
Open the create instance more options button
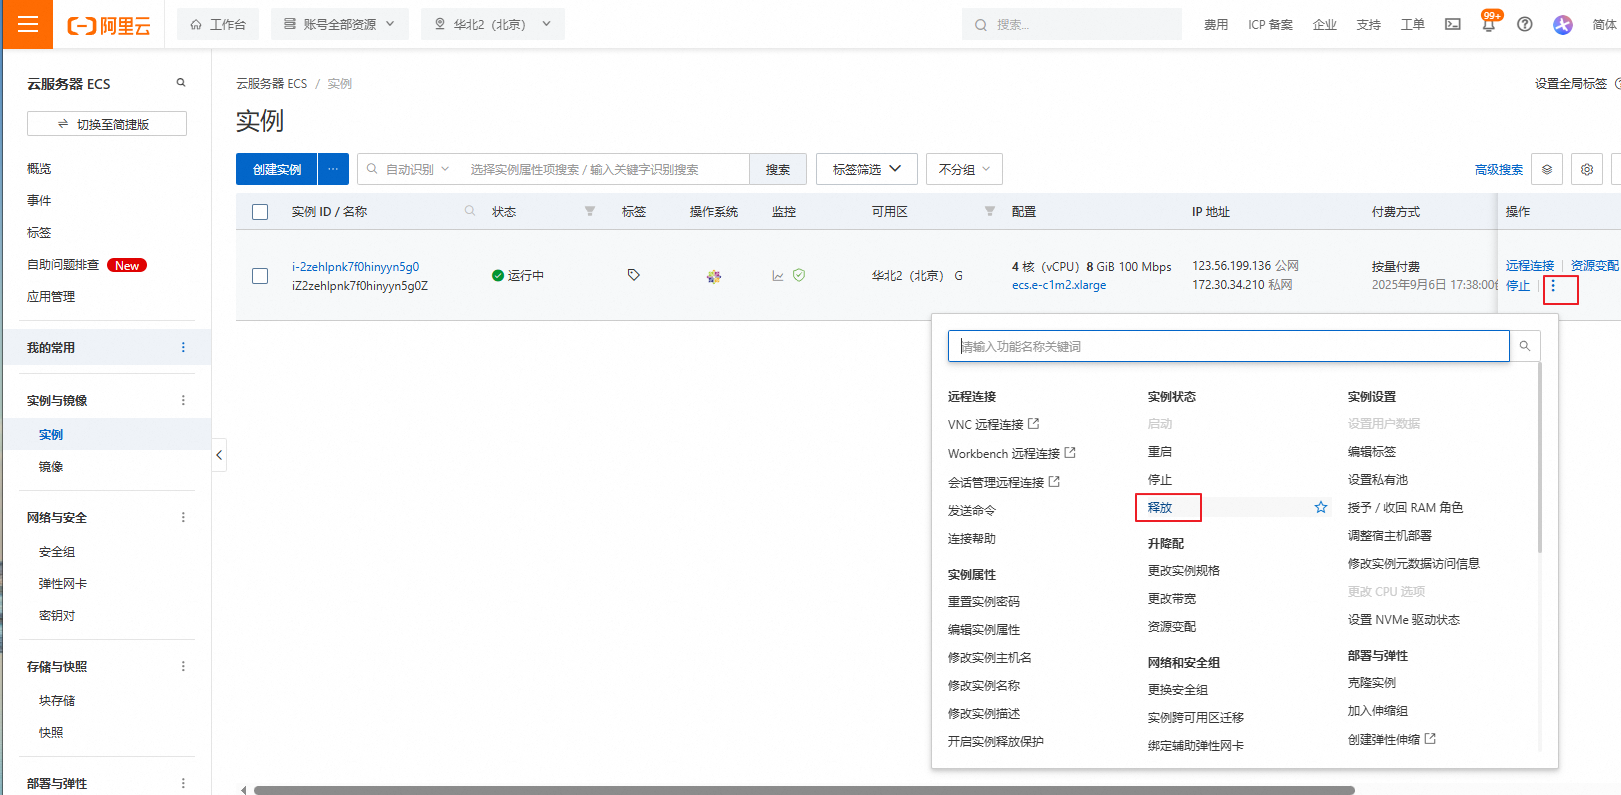(x=333, y=169)
